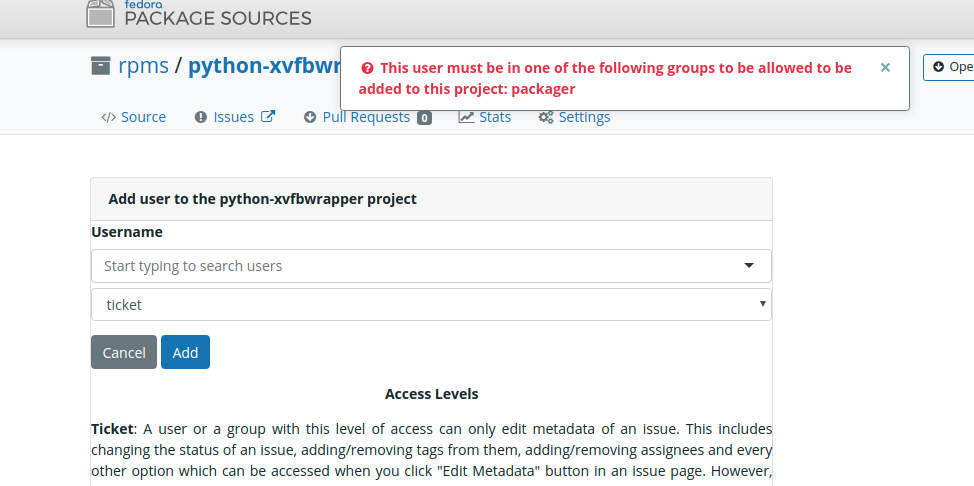Click the Access Levels heading

(x=432, y=394)
